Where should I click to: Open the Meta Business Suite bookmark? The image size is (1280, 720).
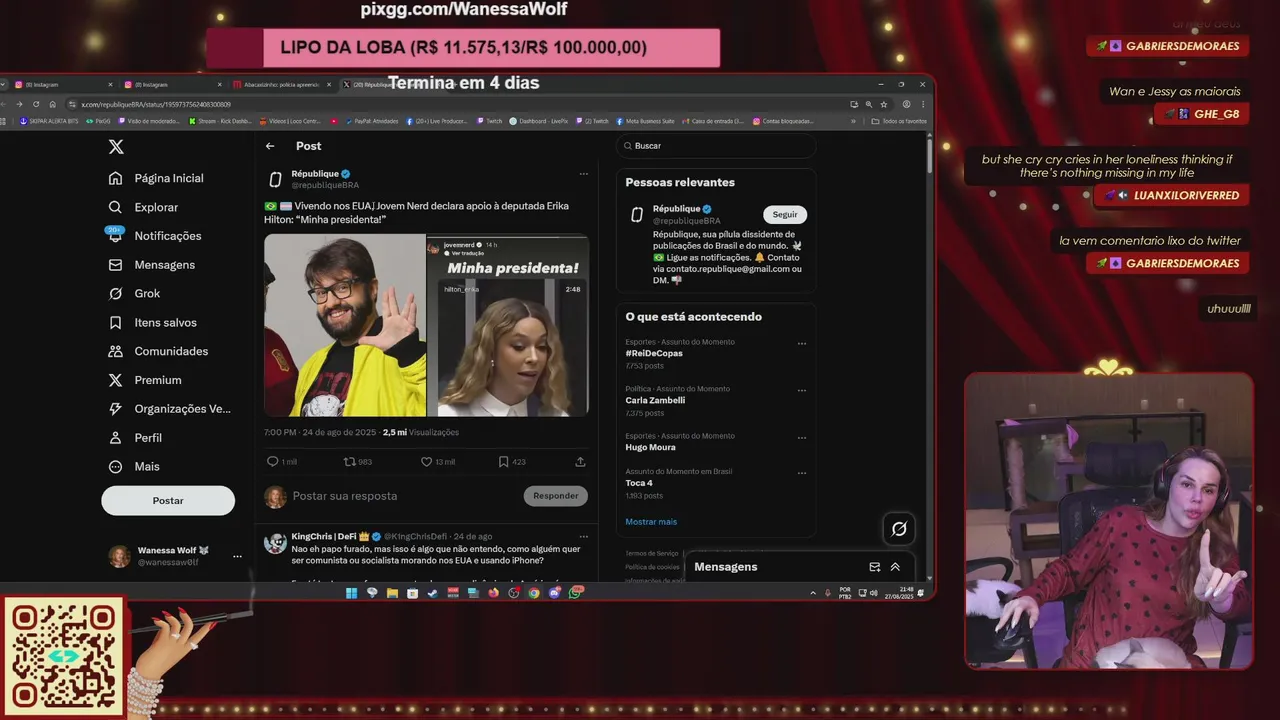point(647,121)
